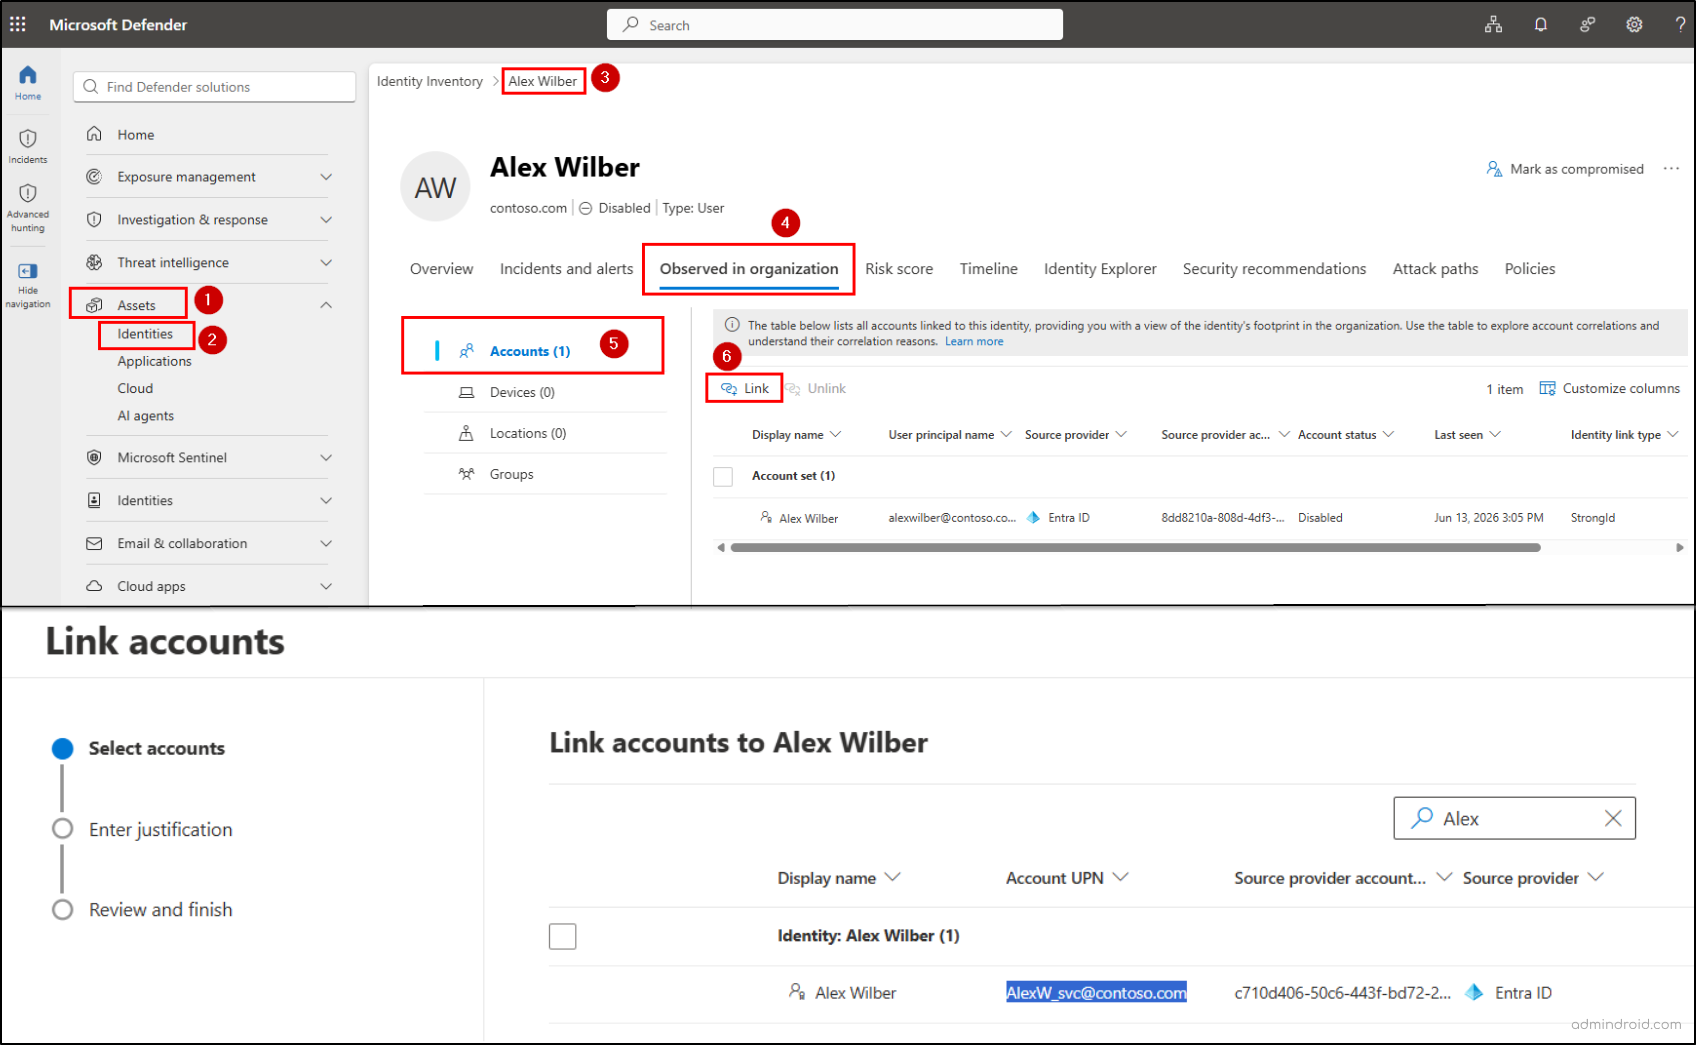Click the AW avatar thumbnail

point(435,187)
